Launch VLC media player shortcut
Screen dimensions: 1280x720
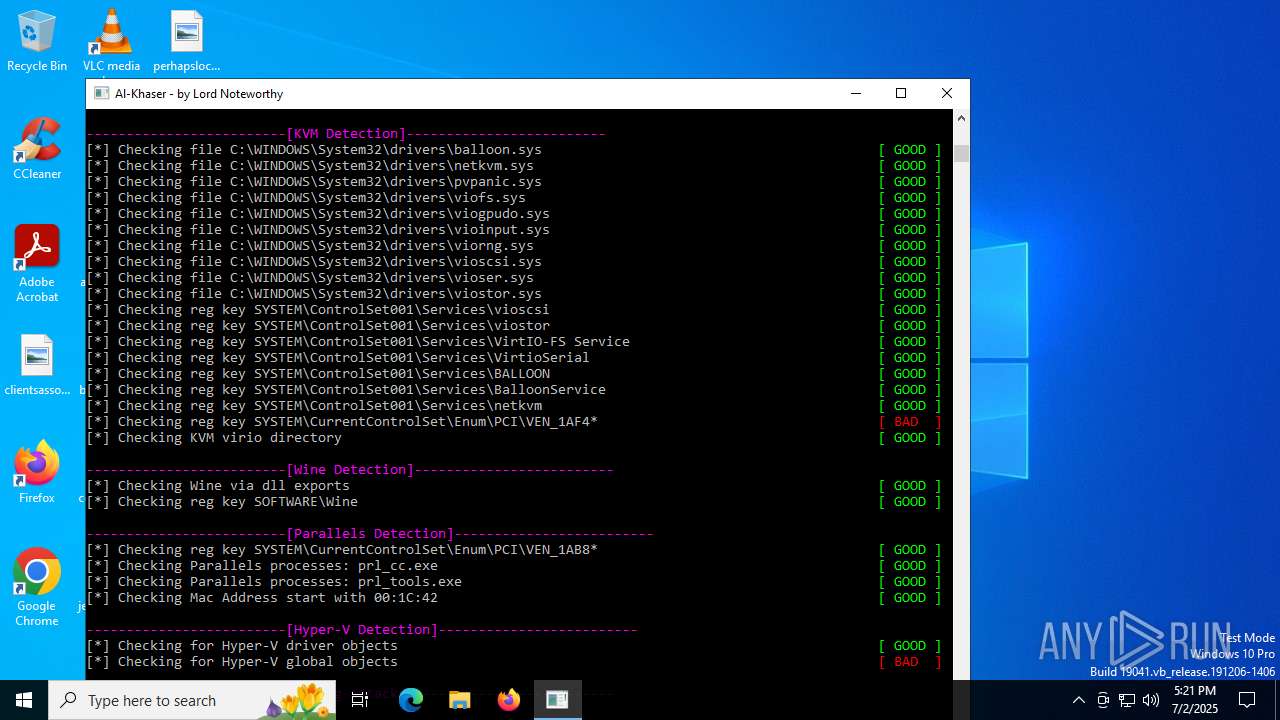(x=111, y=42)
